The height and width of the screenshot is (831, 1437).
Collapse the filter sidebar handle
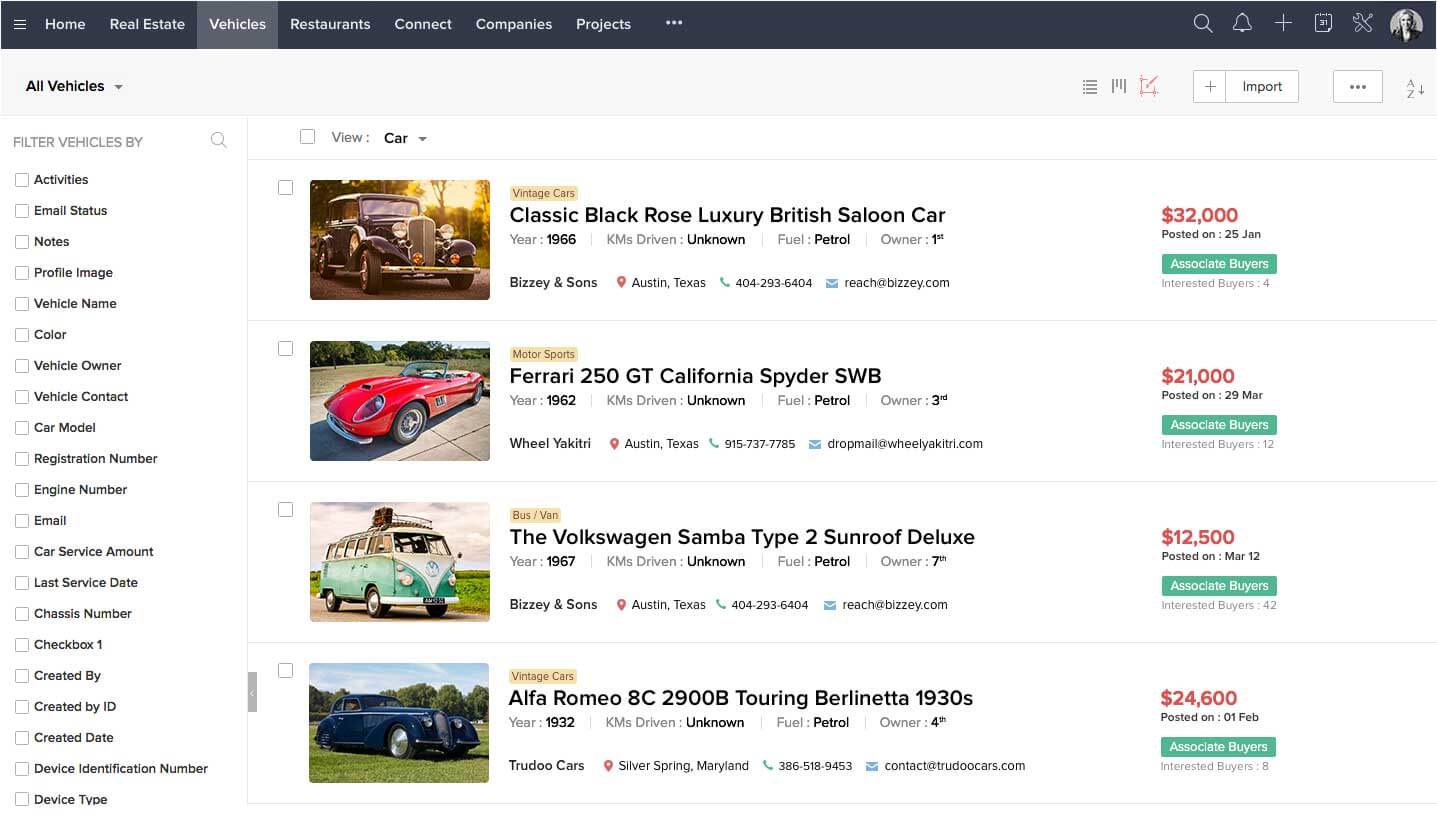pos(252,692)
